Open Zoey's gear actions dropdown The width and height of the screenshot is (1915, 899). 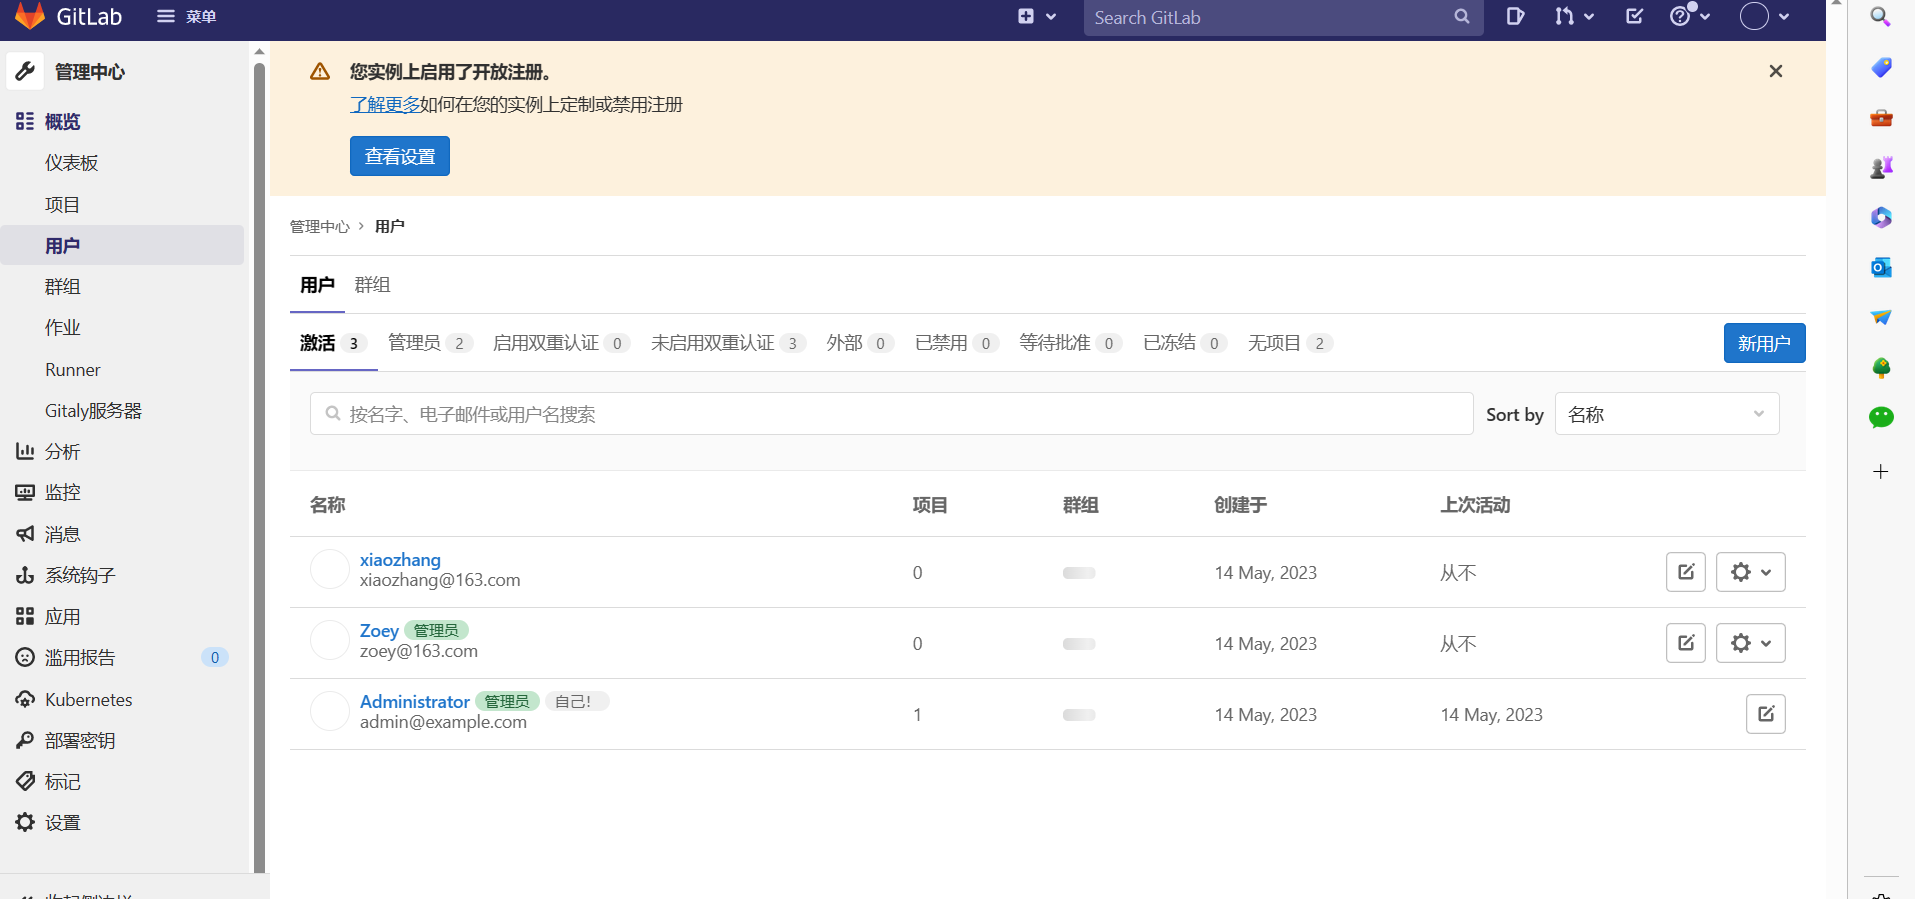point(1751,643)
